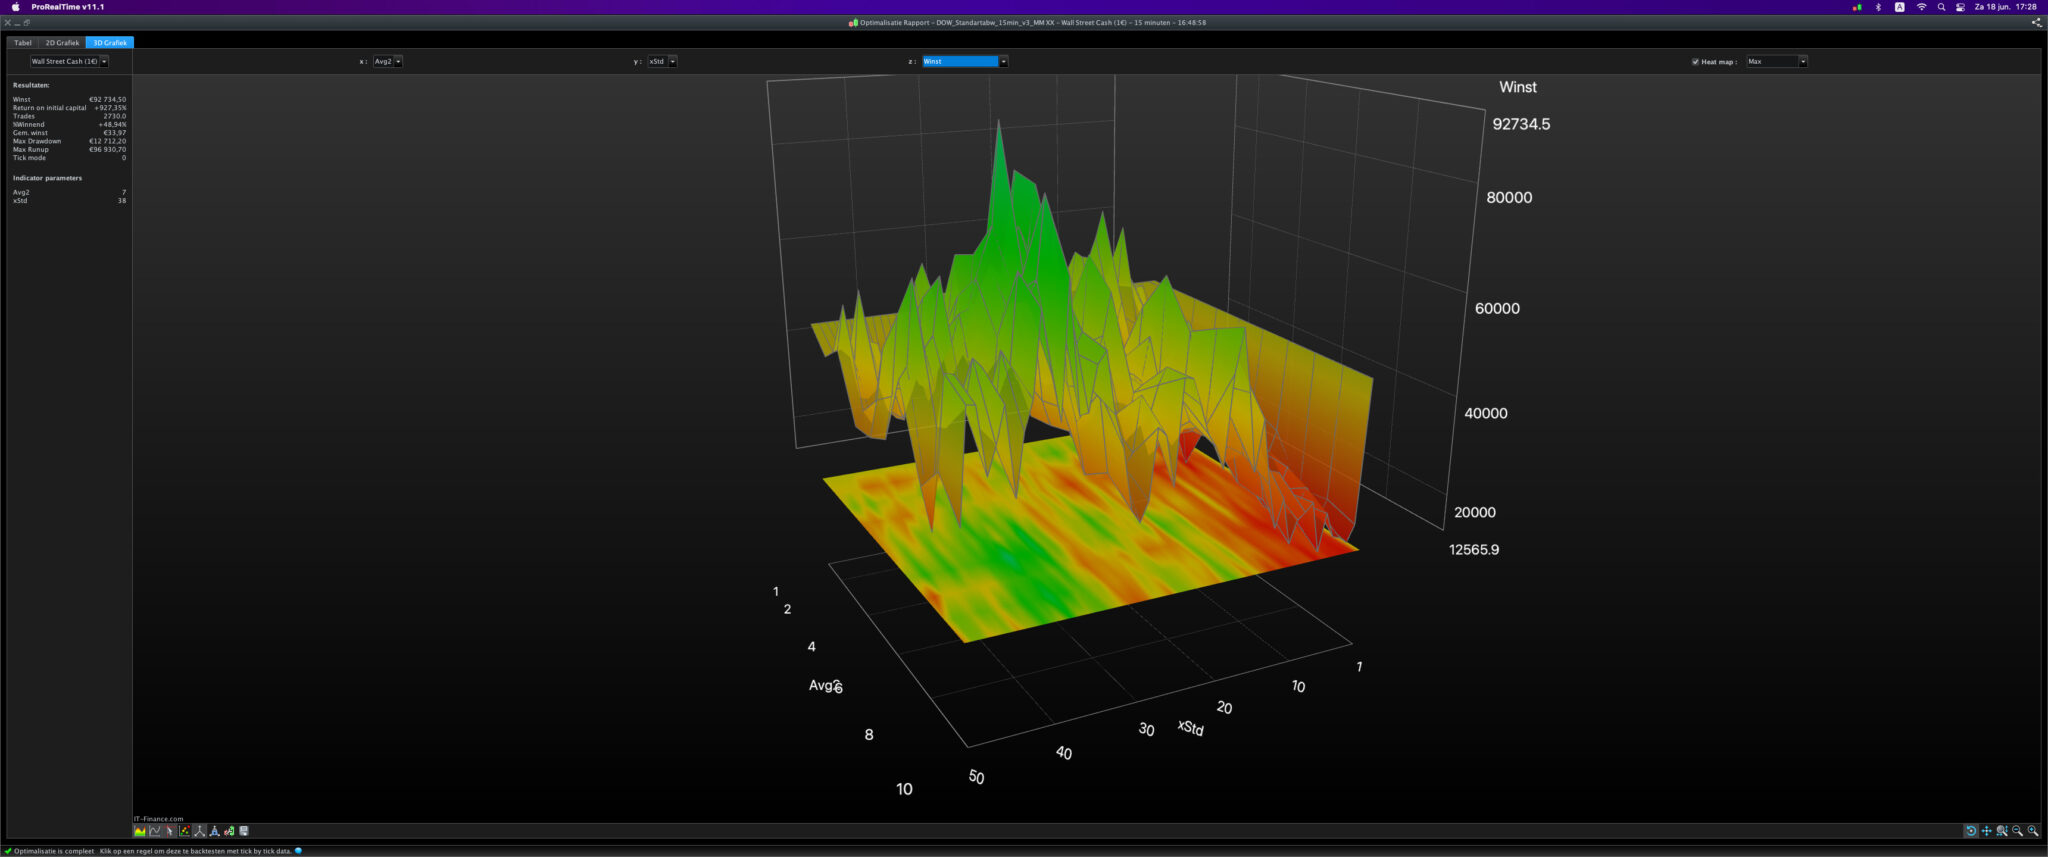This screenshot has width=2048, height=857.
Task: Select the scatter dots display icon
Action: (x=185, y=831)
